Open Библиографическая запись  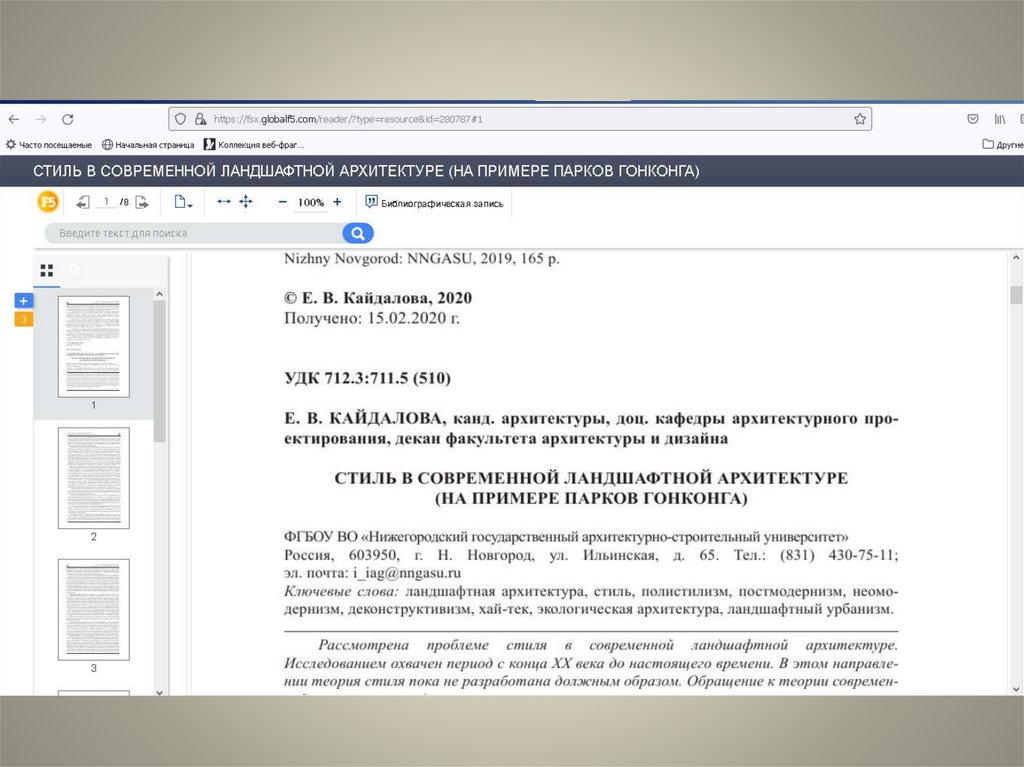point(434,203)
